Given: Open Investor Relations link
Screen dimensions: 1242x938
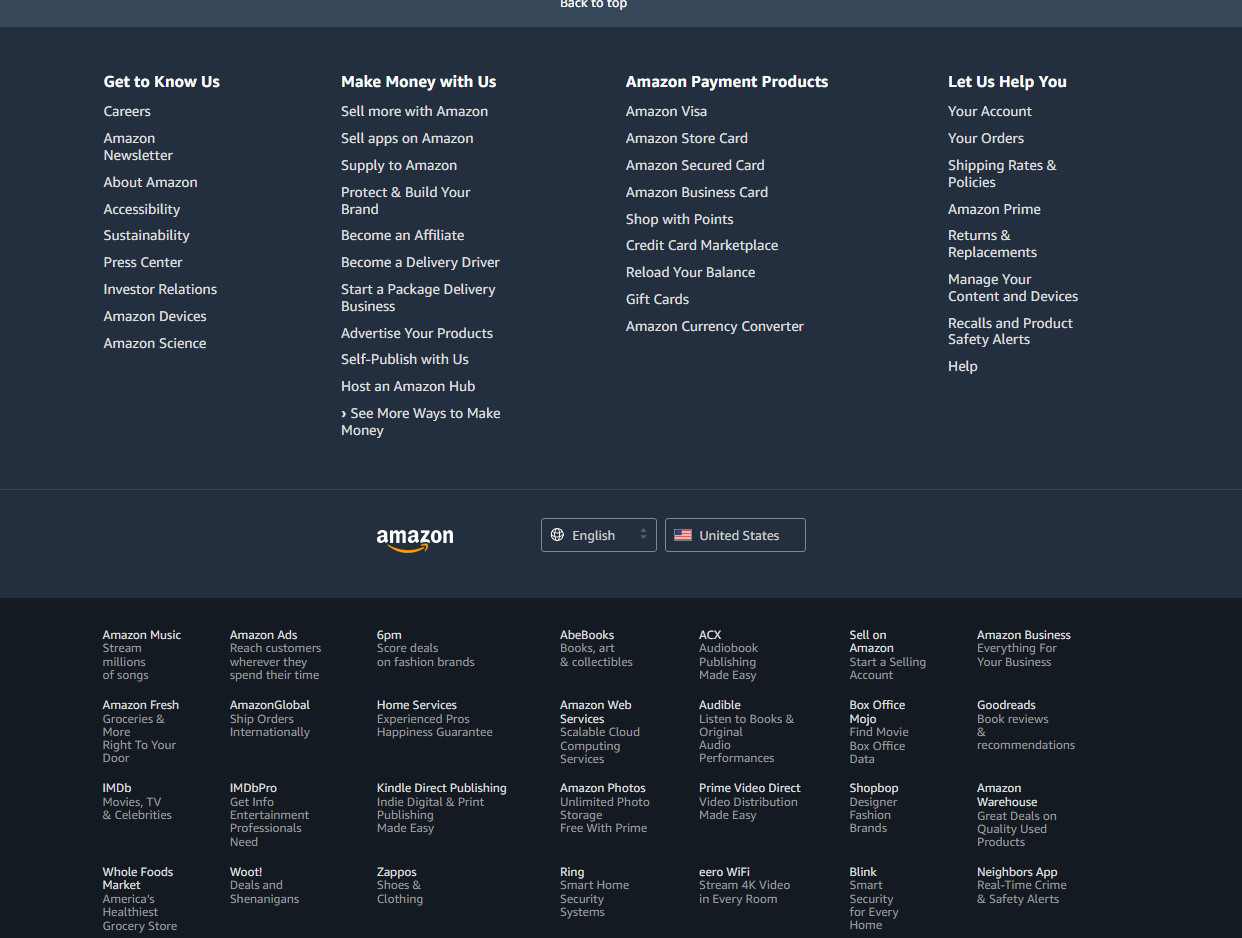Looking at the screenshot, I should [160, 289].
